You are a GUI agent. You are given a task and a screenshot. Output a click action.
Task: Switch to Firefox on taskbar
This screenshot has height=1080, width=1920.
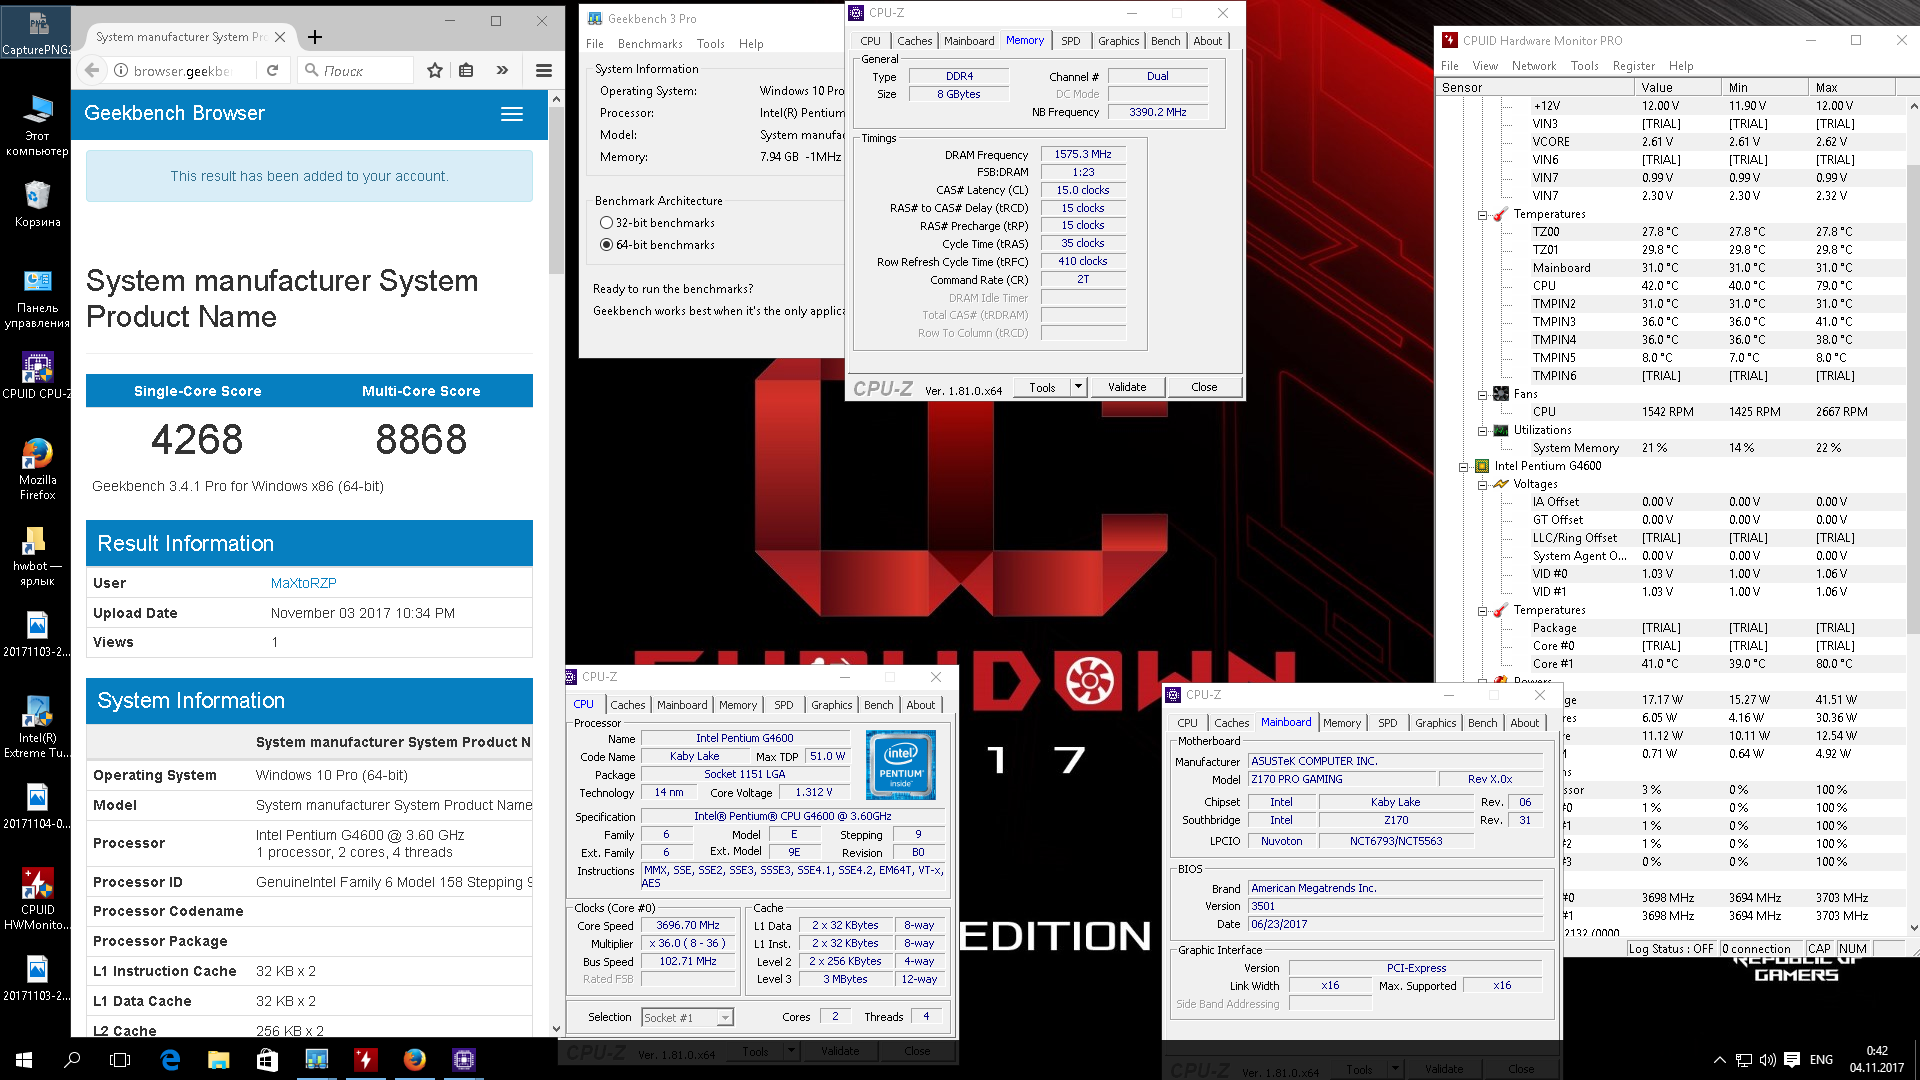[x=414, y=1060]
